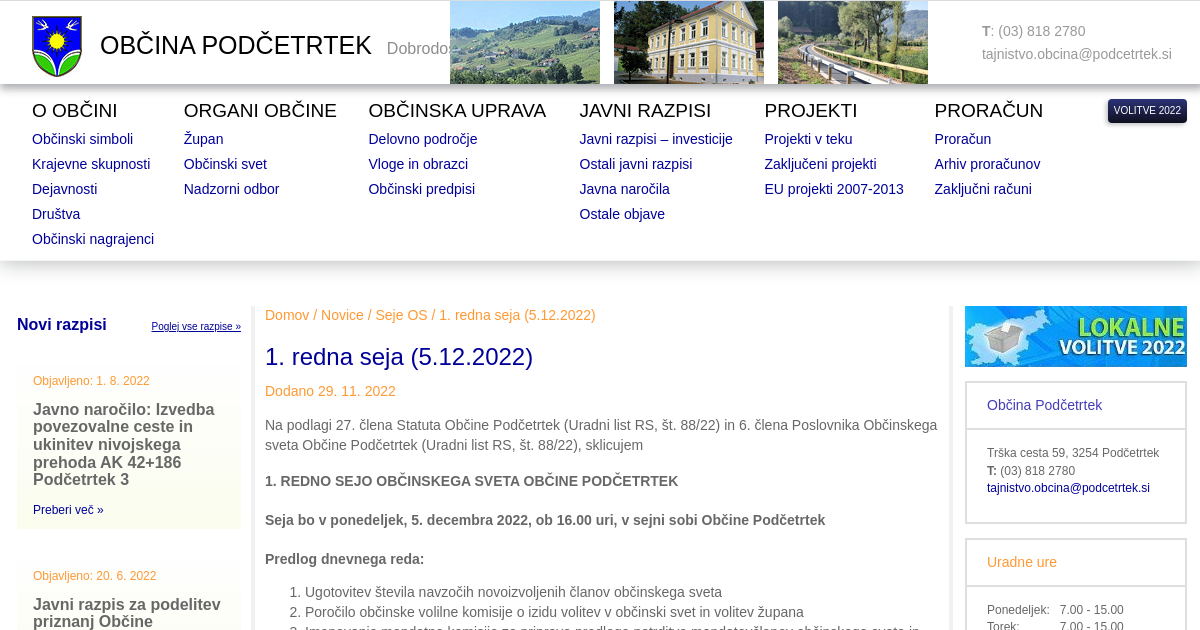Open the Lokalne volitve 2022 banner
1200x630 pixels.
1075,337
